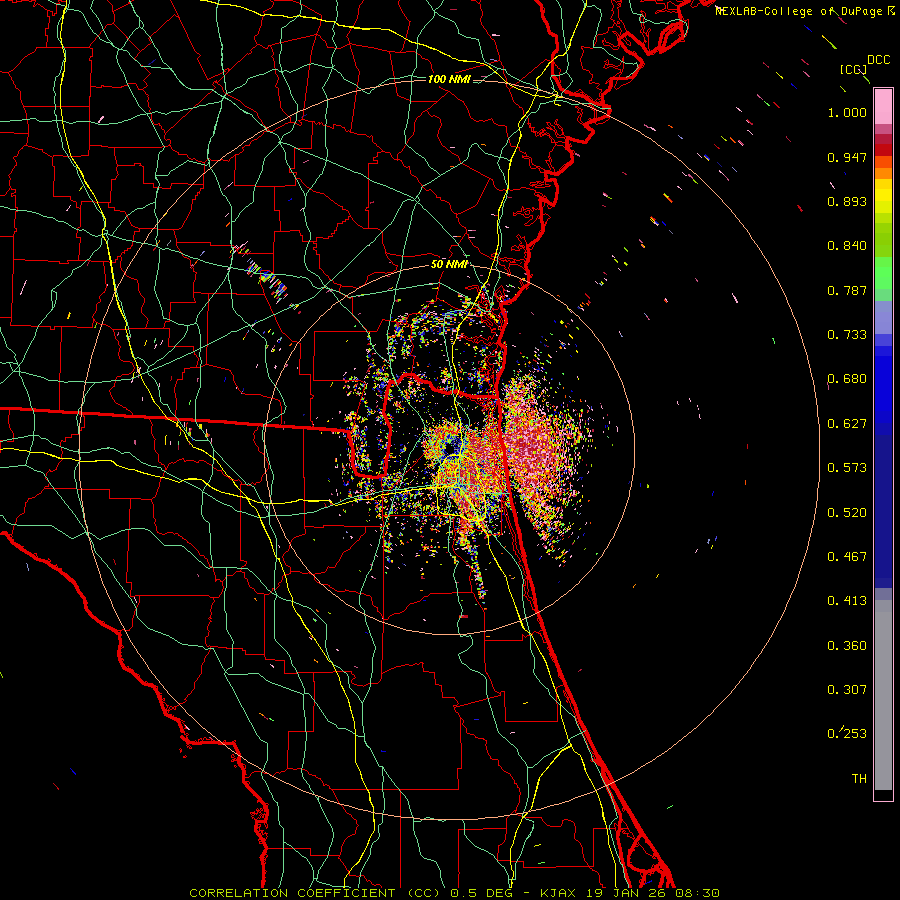
Task: Click the 0.733 scale value
Action: (x=847, y=335)
